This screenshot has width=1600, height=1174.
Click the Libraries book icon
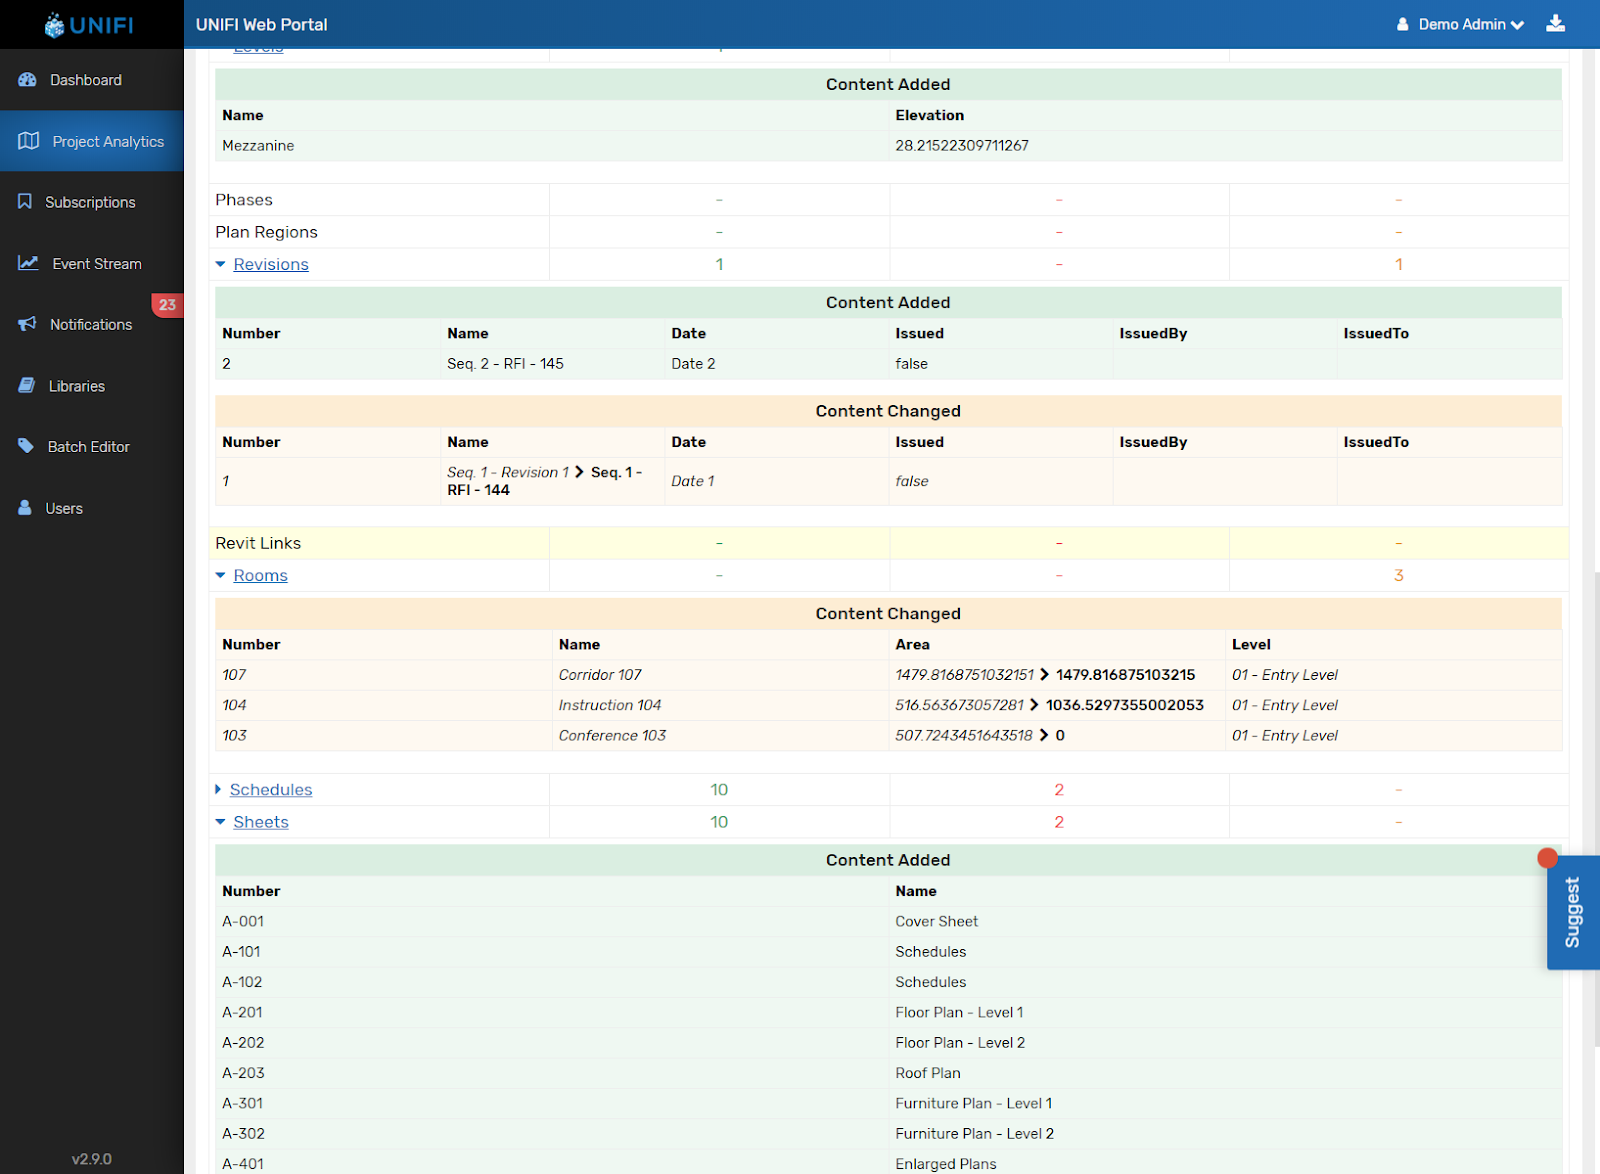[x=27, y=386]
